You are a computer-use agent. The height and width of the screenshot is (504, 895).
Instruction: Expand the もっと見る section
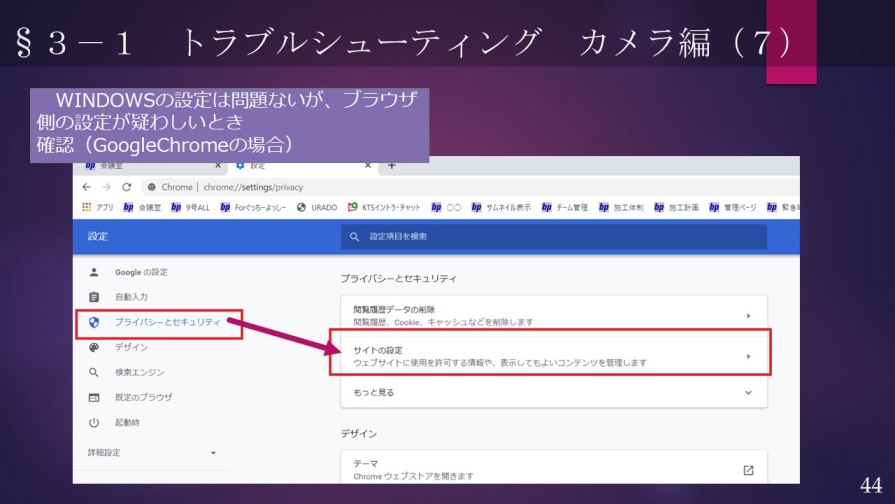coord(553,393)
